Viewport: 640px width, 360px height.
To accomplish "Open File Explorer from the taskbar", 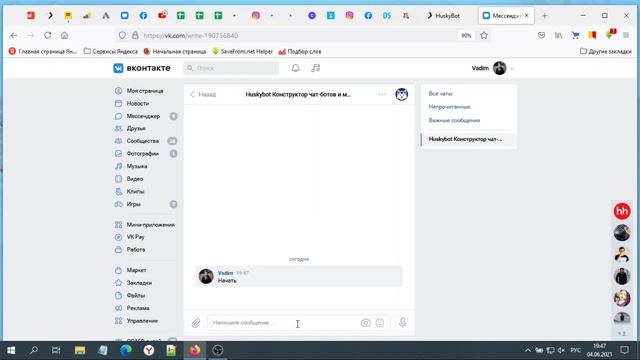I will click(x=80, y=350).
